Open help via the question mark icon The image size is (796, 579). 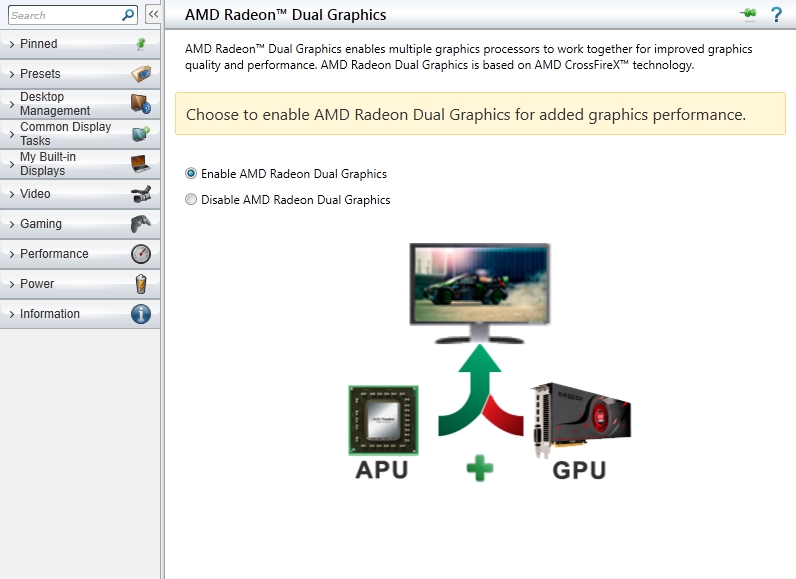776,14
